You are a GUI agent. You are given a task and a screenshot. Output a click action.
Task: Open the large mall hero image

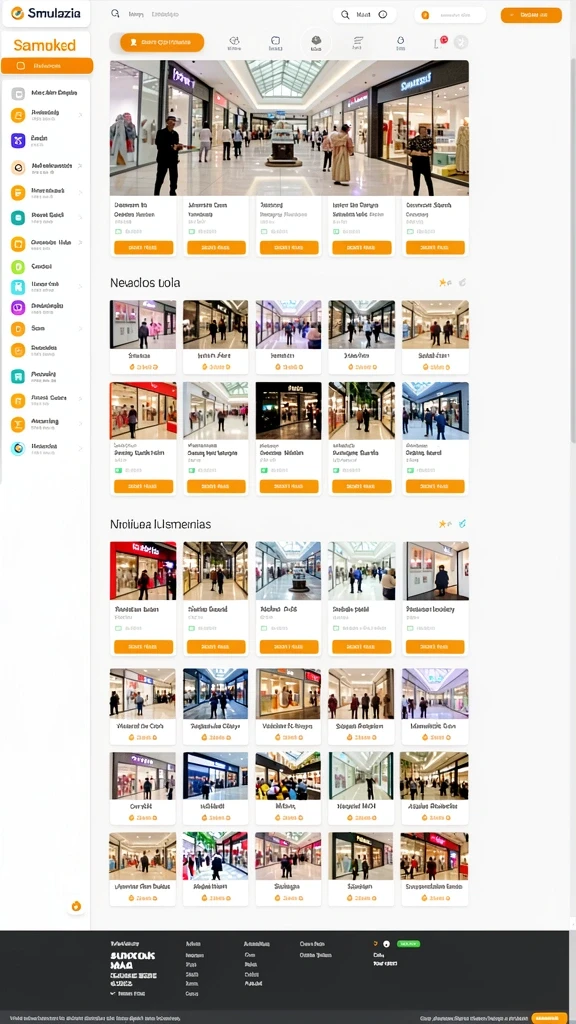click(x=289, y=128)
